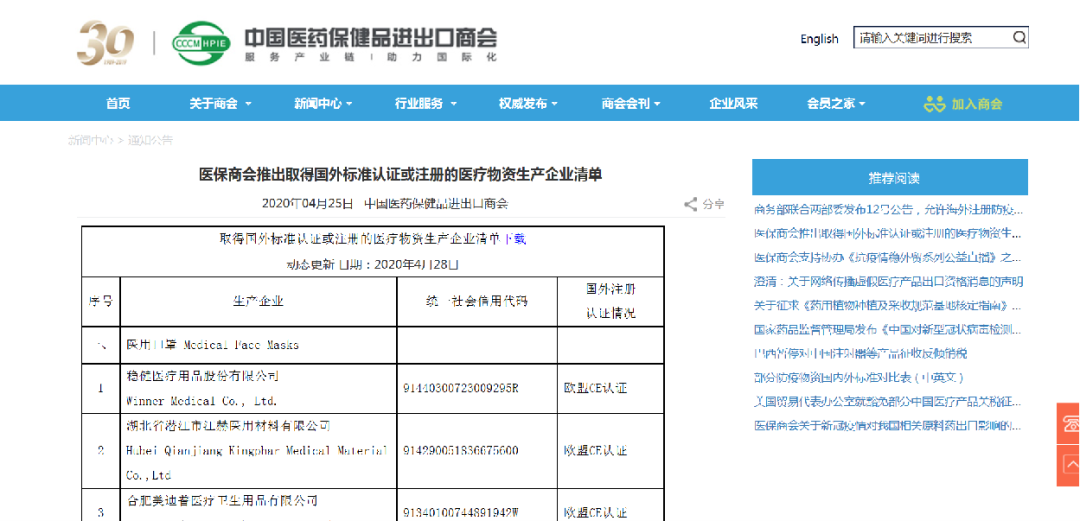Click credit code 91440300723009295R
Screen dimensions: 1080x521
click(461, 388)
